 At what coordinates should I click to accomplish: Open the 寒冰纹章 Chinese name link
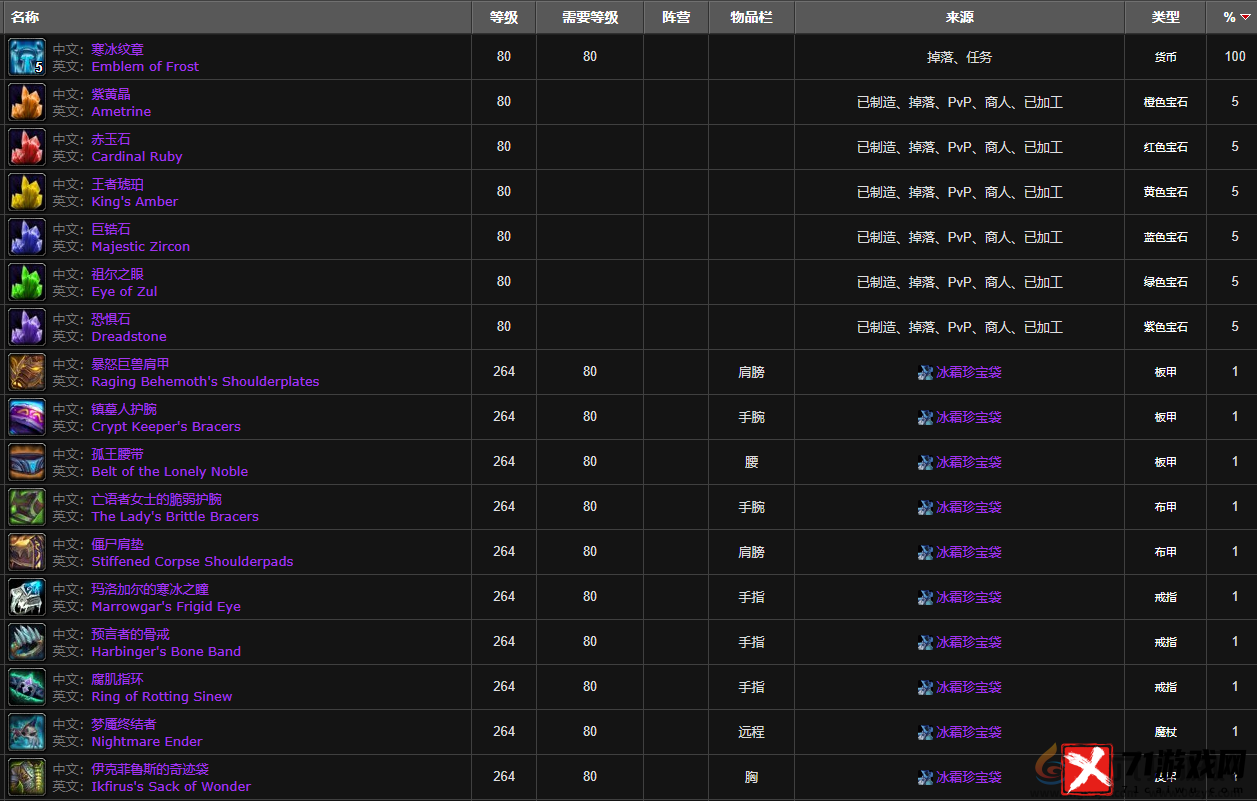[117, 49]
